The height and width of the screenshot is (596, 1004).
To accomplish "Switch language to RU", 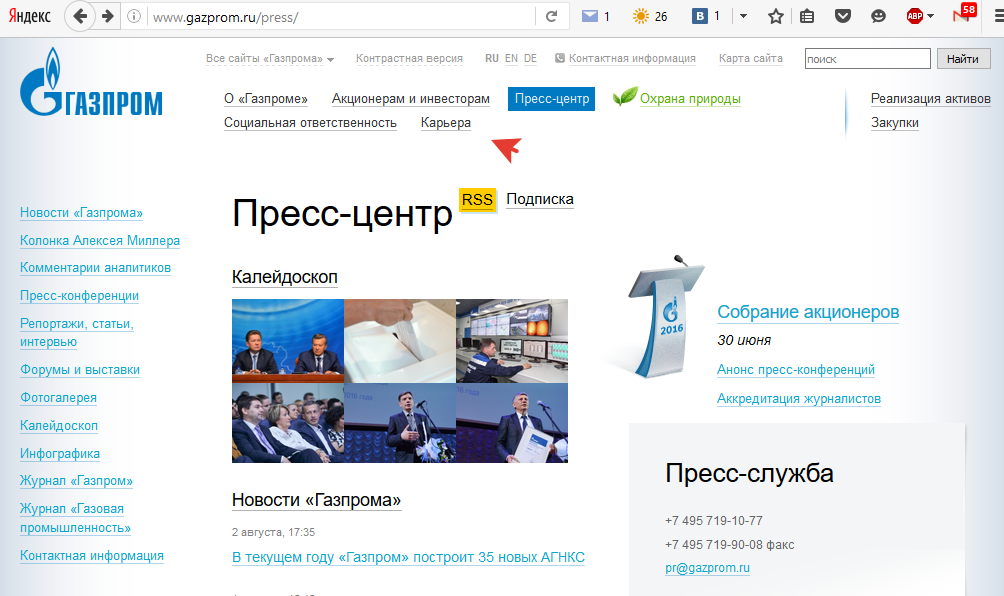I will coord(492,58).
